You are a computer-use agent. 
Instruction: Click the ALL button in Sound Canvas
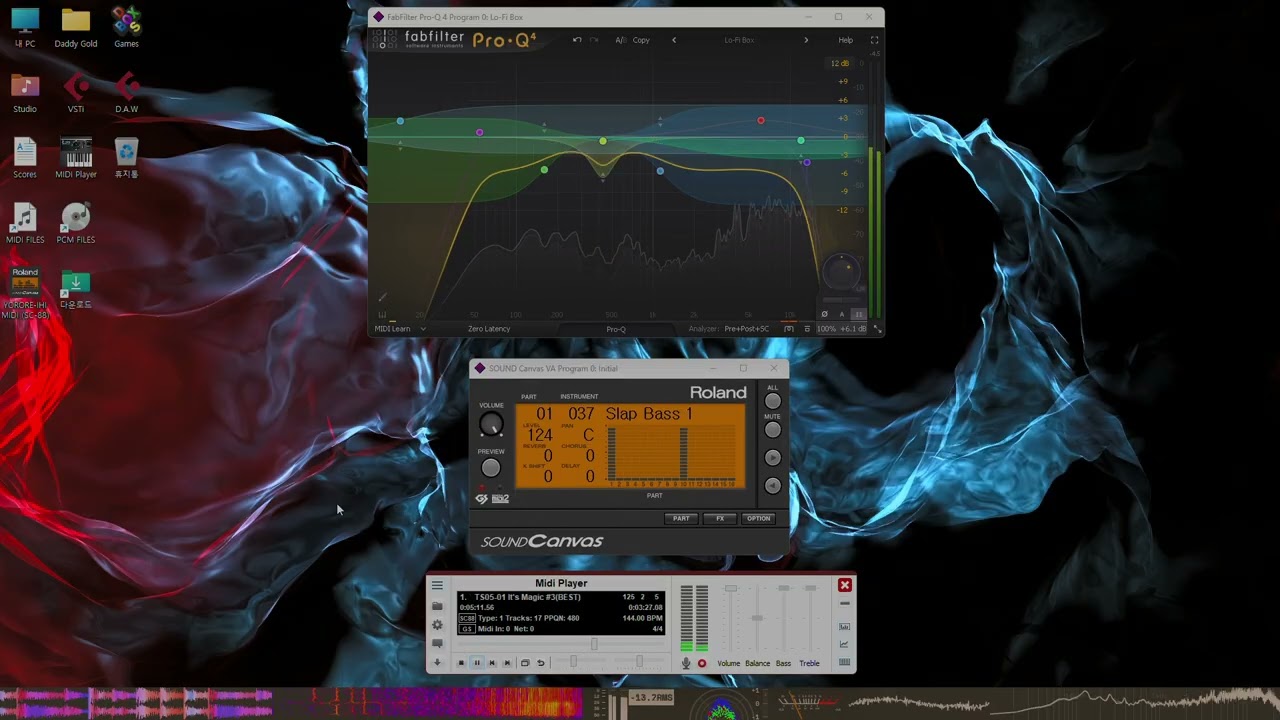click(x=772, y=401)
